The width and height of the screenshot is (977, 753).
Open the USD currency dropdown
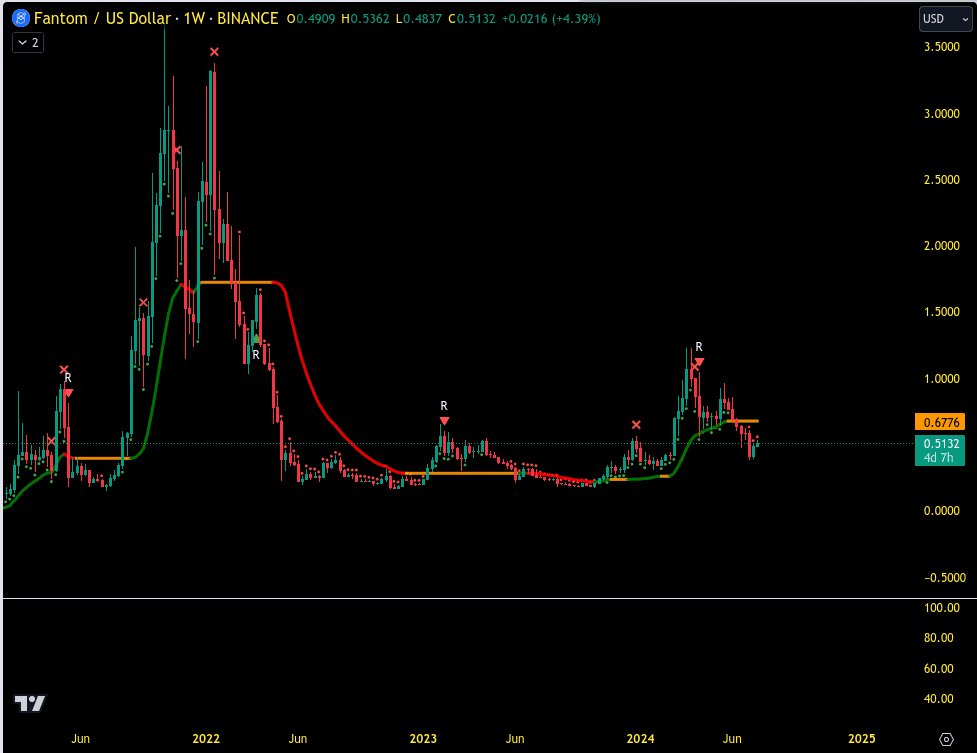[945, 19]
